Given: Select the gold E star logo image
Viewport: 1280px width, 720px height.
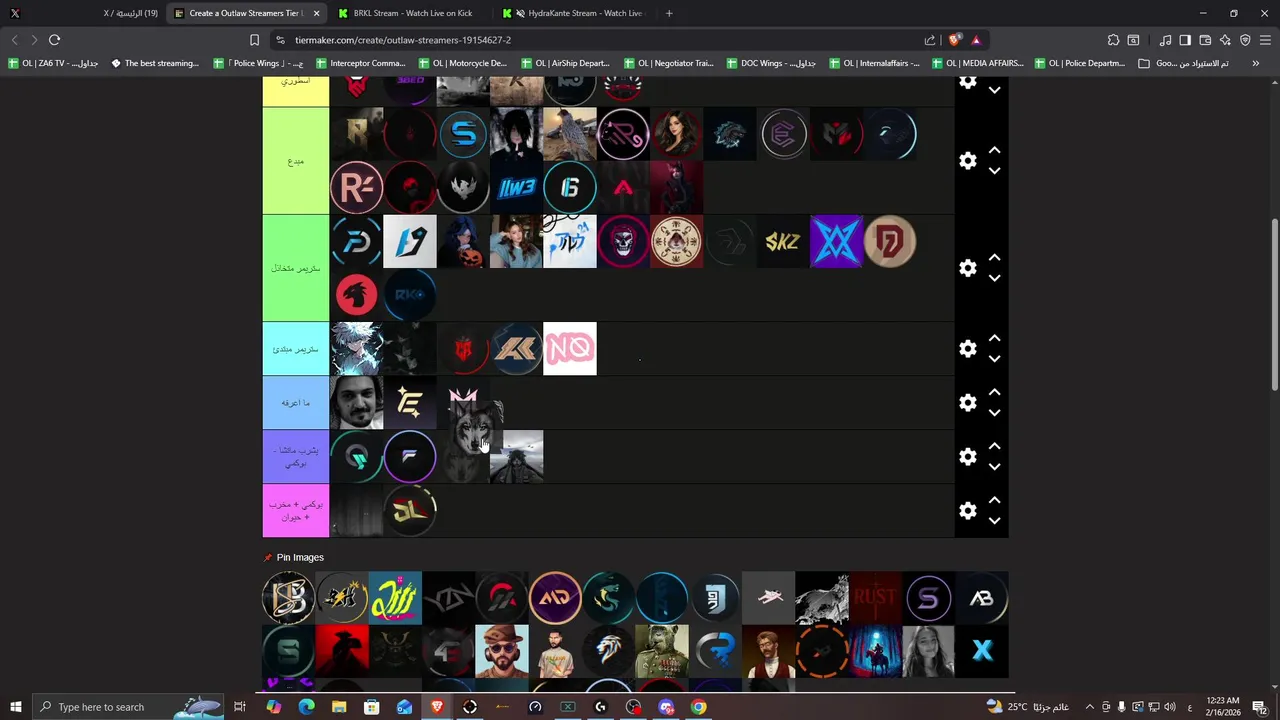Looking at the screenshot, I should (410, 403).
